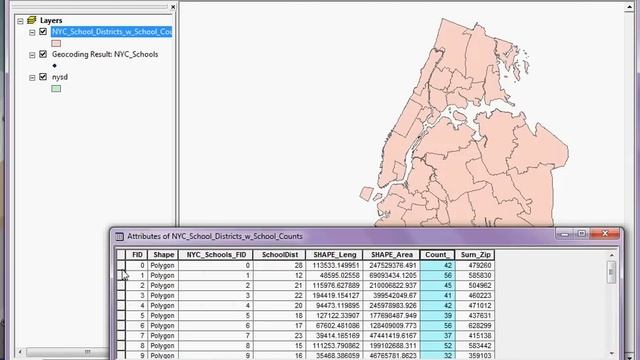Collapse the NYC_School_Districts layer legend
The height and width of the screenshot is (360, 640).
(32, 32)
